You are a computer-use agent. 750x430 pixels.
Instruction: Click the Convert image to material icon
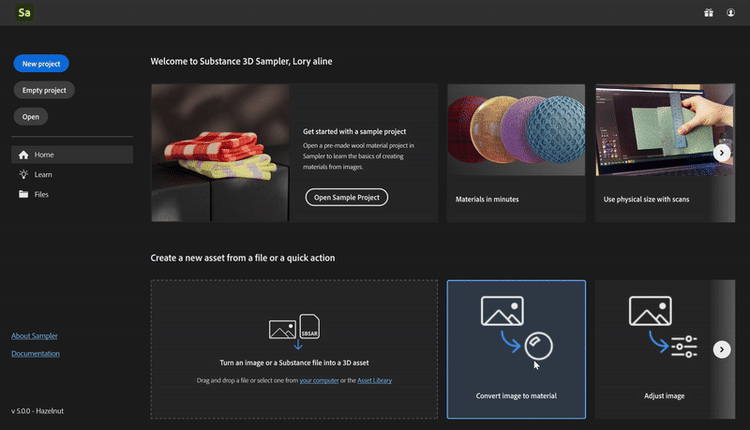517,328
